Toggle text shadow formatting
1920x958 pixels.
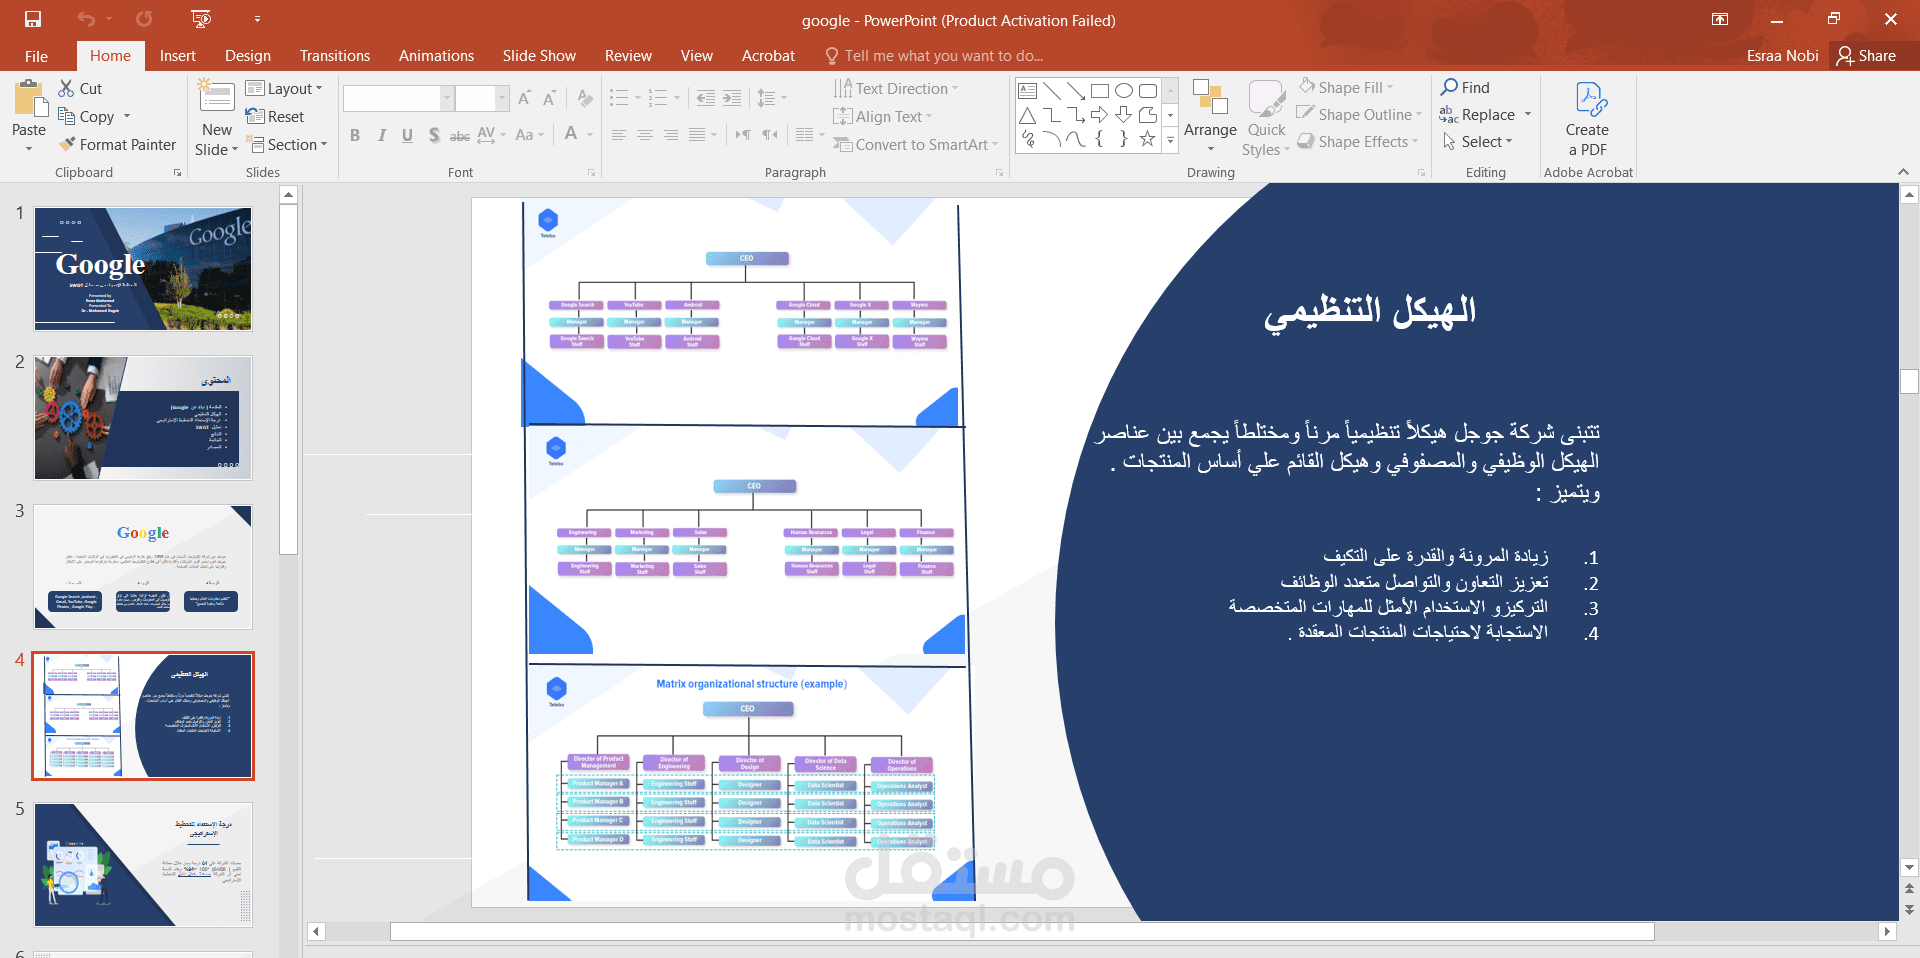433,135
